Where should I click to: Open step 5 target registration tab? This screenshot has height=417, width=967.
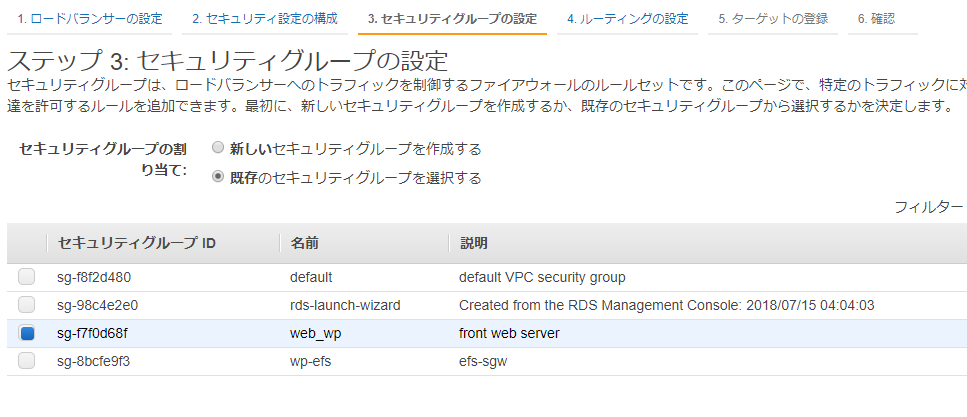(774, 19)
